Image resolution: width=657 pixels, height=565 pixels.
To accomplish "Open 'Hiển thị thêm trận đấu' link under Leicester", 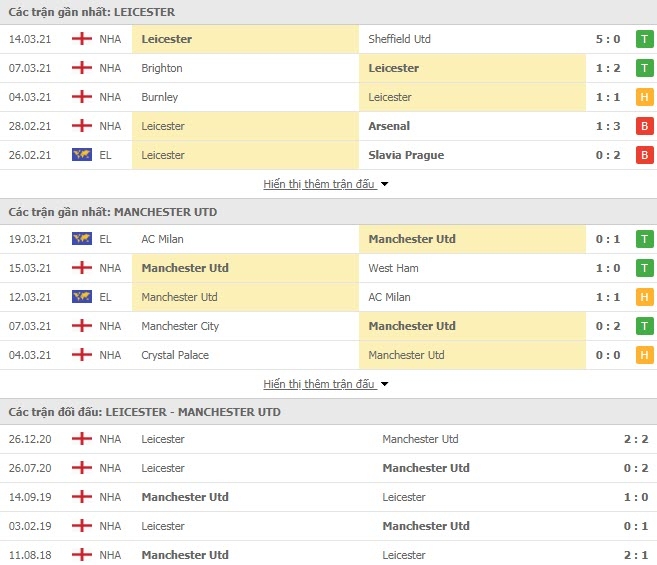I will (x=319, y=184).
